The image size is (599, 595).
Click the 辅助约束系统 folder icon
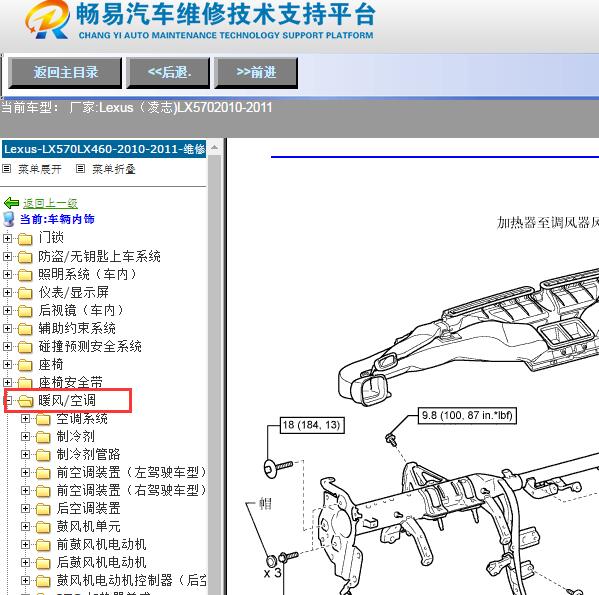(x=25, y=329)
